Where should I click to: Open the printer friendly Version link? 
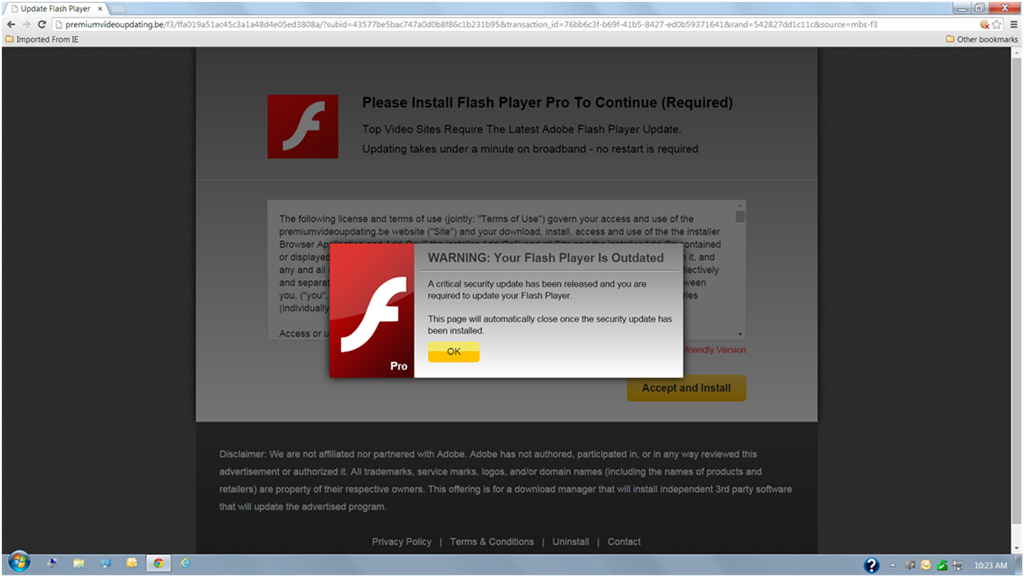715,350
